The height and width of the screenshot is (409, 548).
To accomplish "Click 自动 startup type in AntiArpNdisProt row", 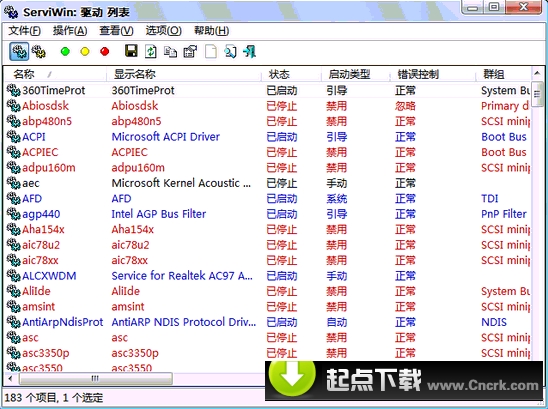I will pos(337,322).
